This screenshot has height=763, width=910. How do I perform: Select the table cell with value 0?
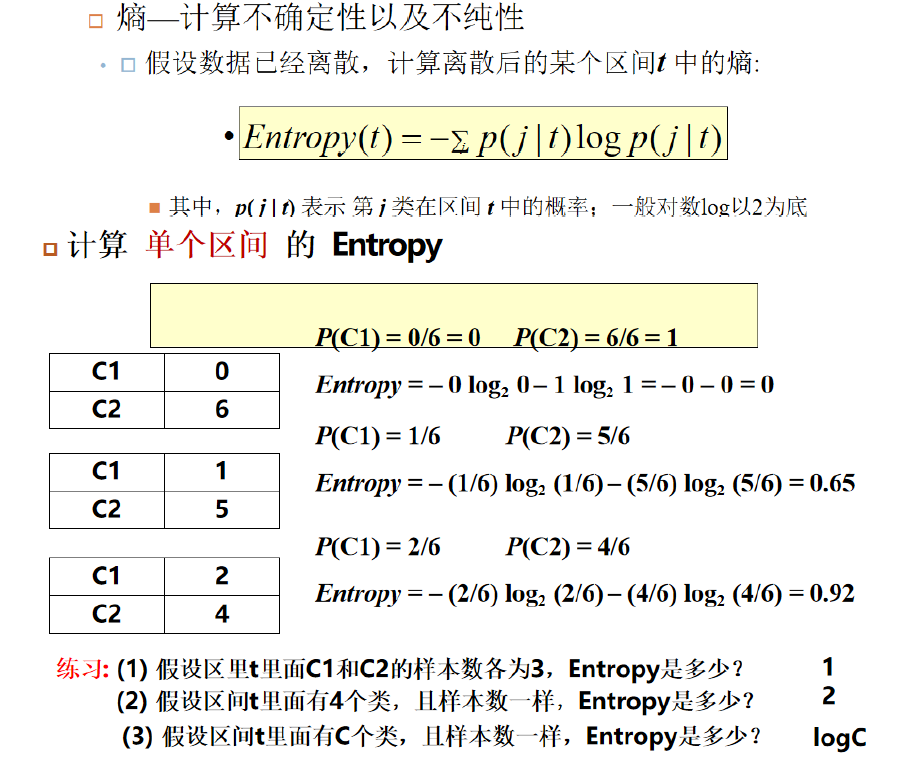(x=221, y=371)
